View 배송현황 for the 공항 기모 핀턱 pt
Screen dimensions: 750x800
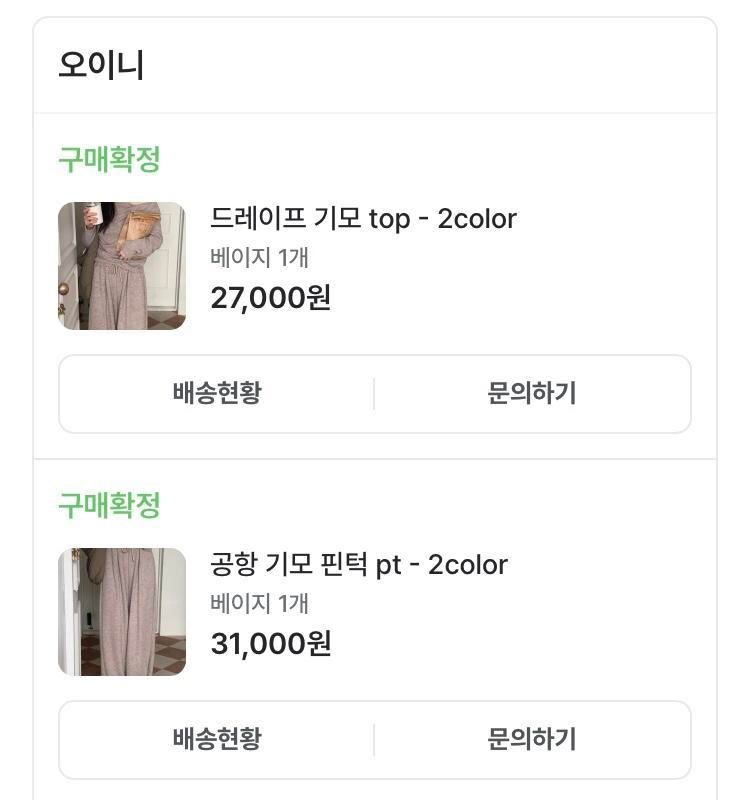coord(217,739)
